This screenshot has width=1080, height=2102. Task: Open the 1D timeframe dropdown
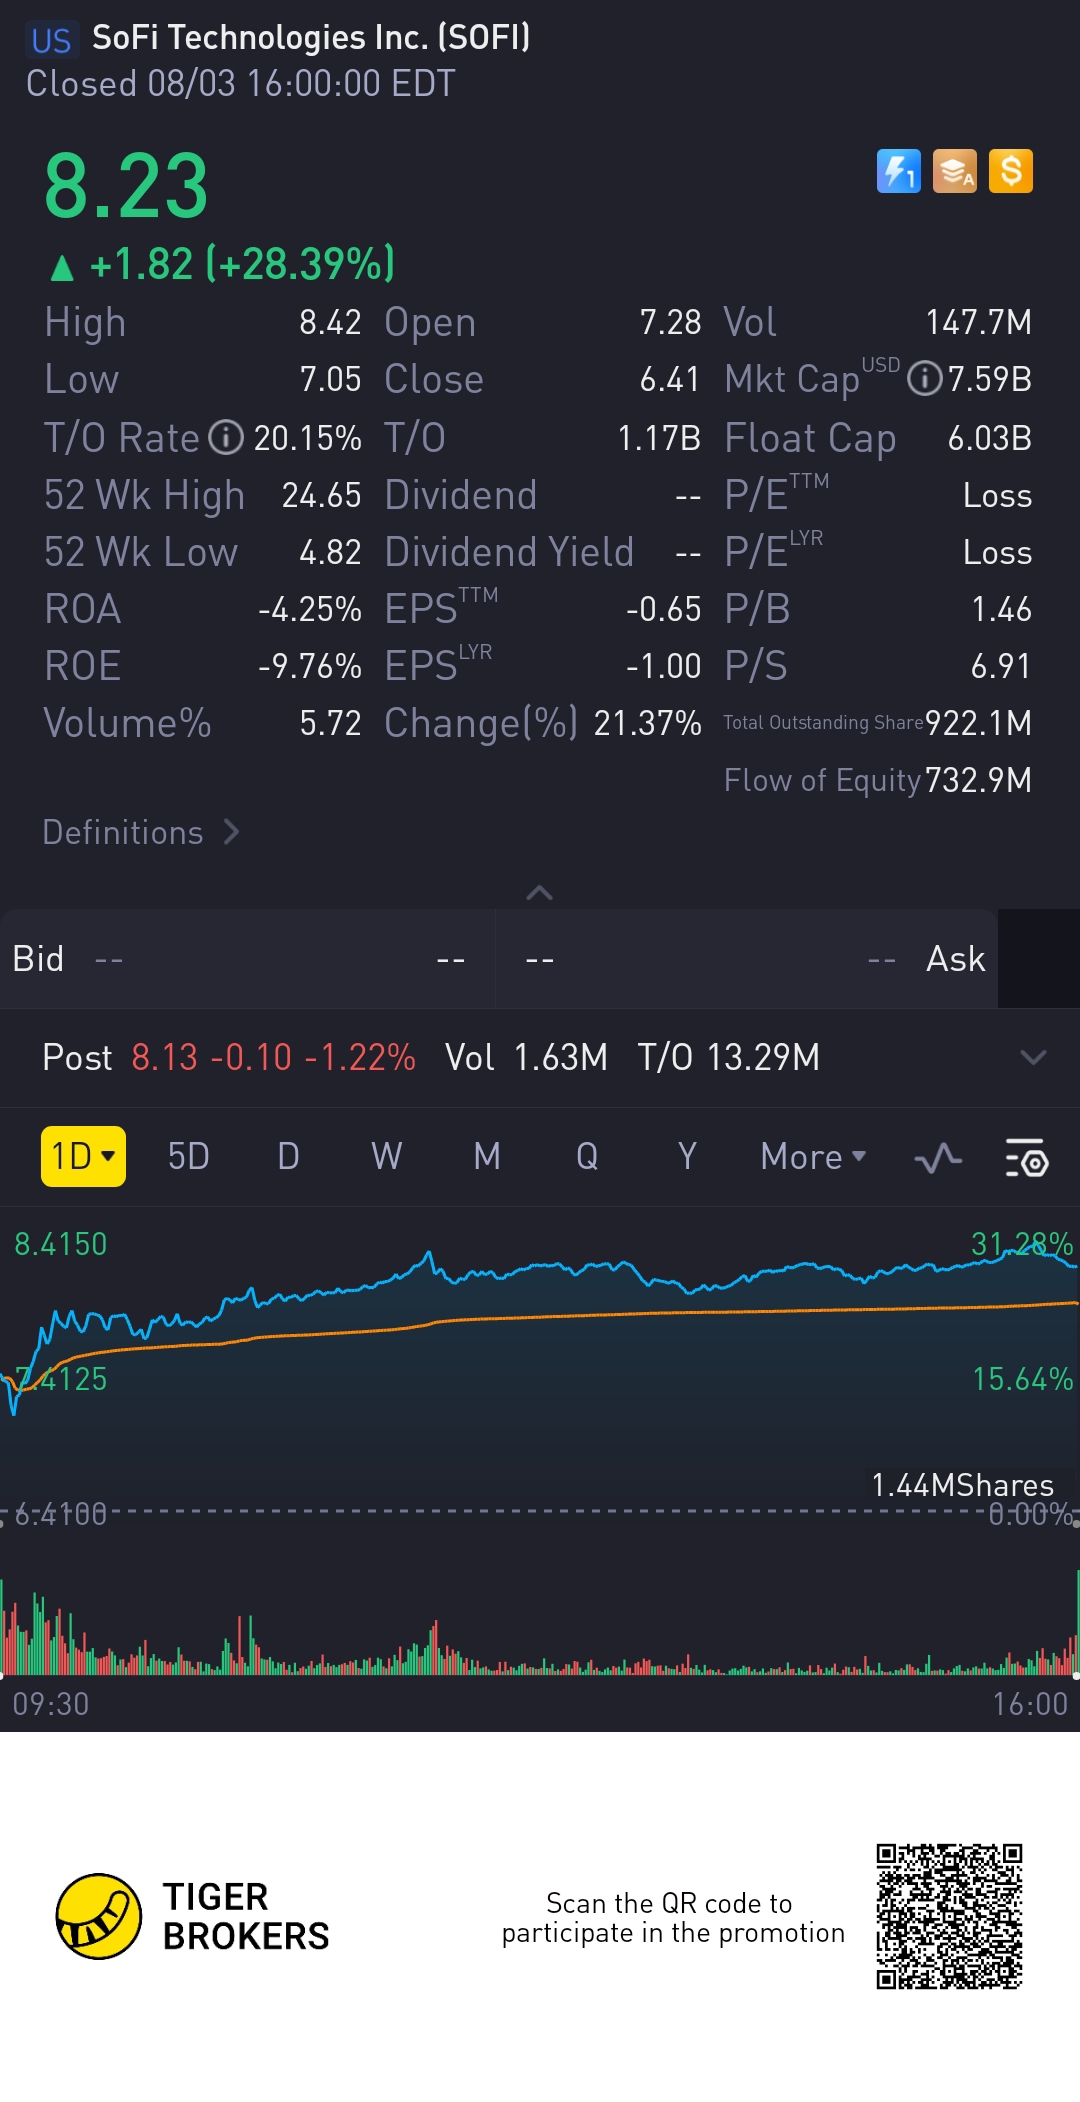point(83,1157)
